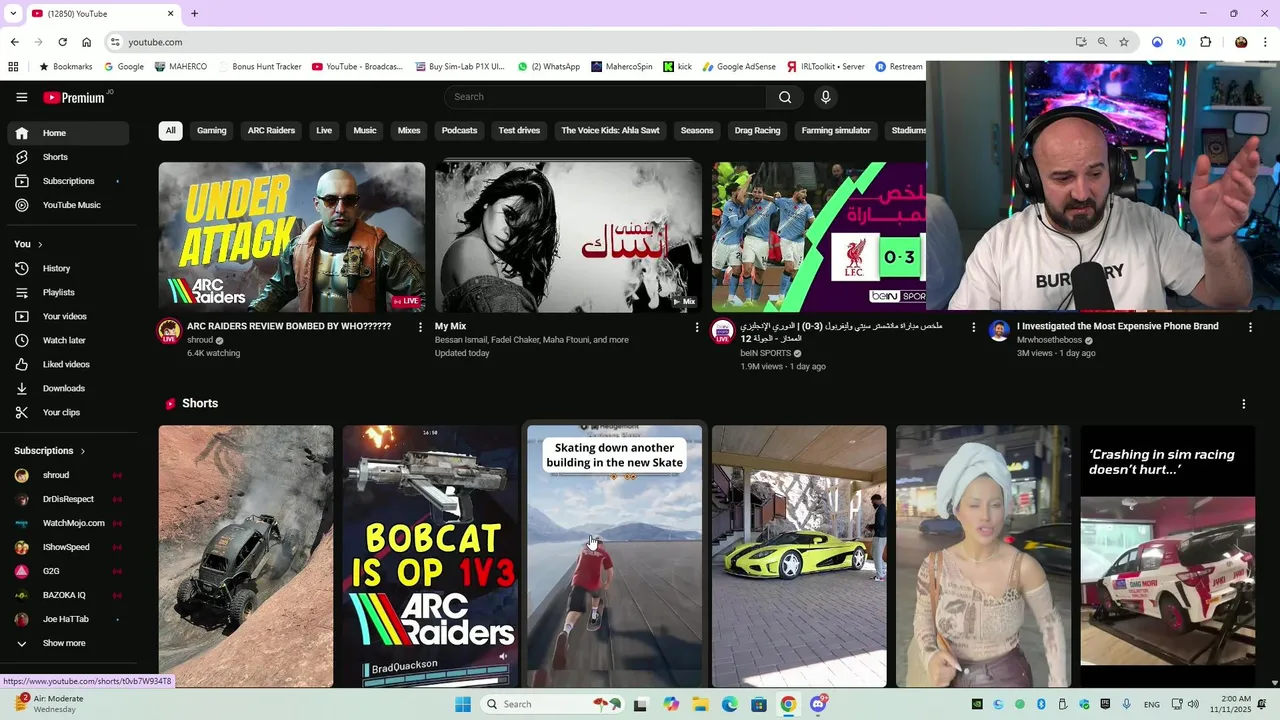Open more options for ARC Raiders video
The width and height of the screenshot is (1280, 720).
pos(420,327)
